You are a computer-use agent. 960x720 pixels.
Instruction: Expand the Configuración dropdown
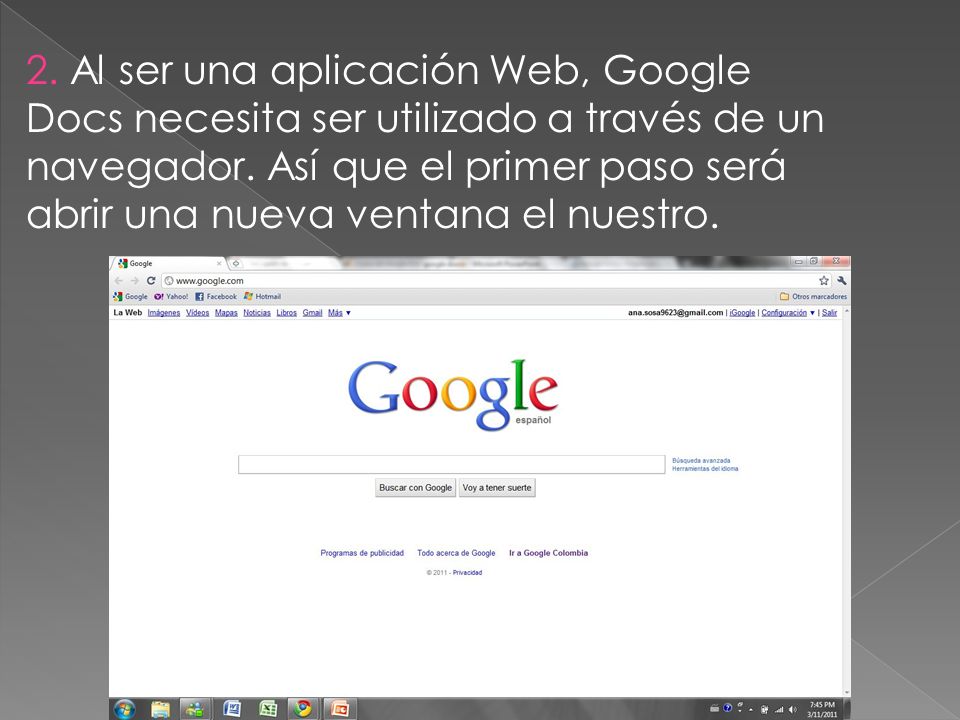787,312
